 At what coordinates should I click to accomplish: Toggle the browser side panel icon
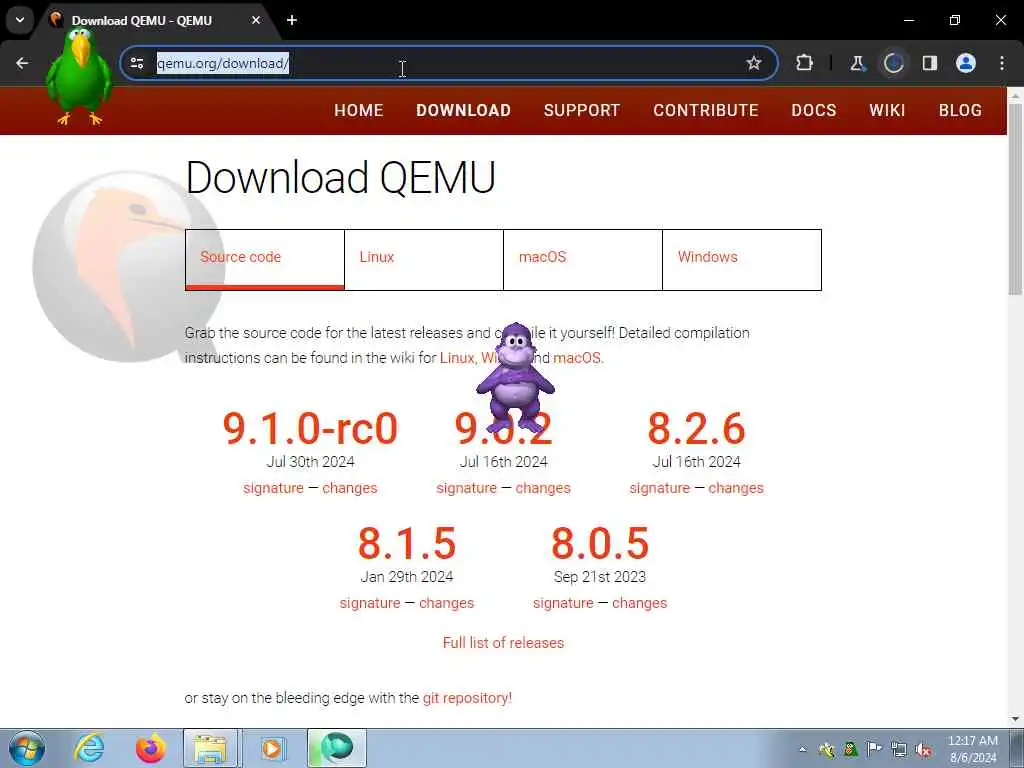point(930,63)
